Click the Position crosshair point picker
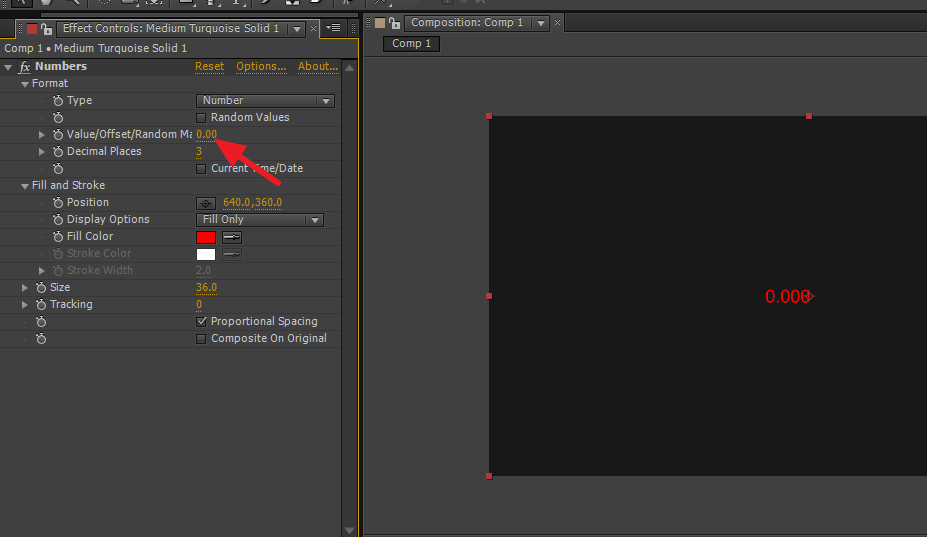Viewport: 927px width, 537px height. click(x=206, y=203)
